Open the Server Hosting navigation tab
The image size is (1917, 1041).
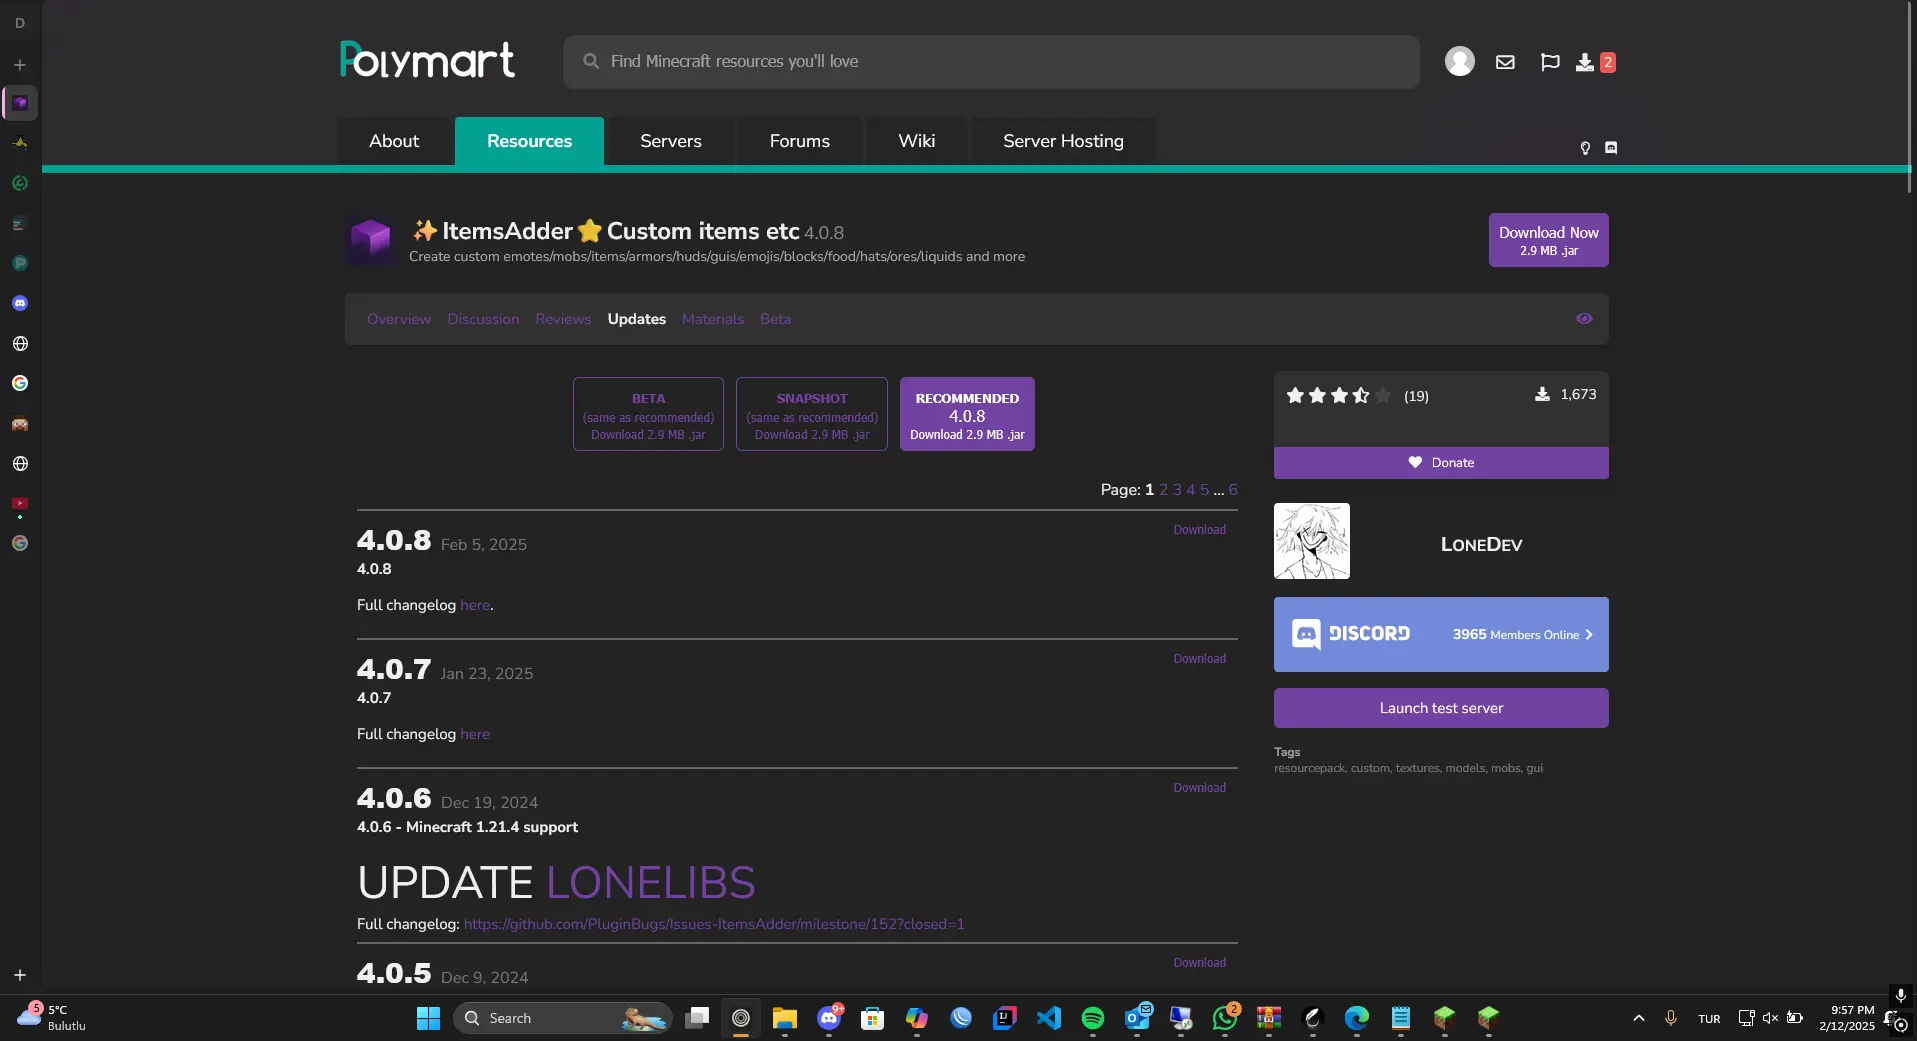(1063, 141)
